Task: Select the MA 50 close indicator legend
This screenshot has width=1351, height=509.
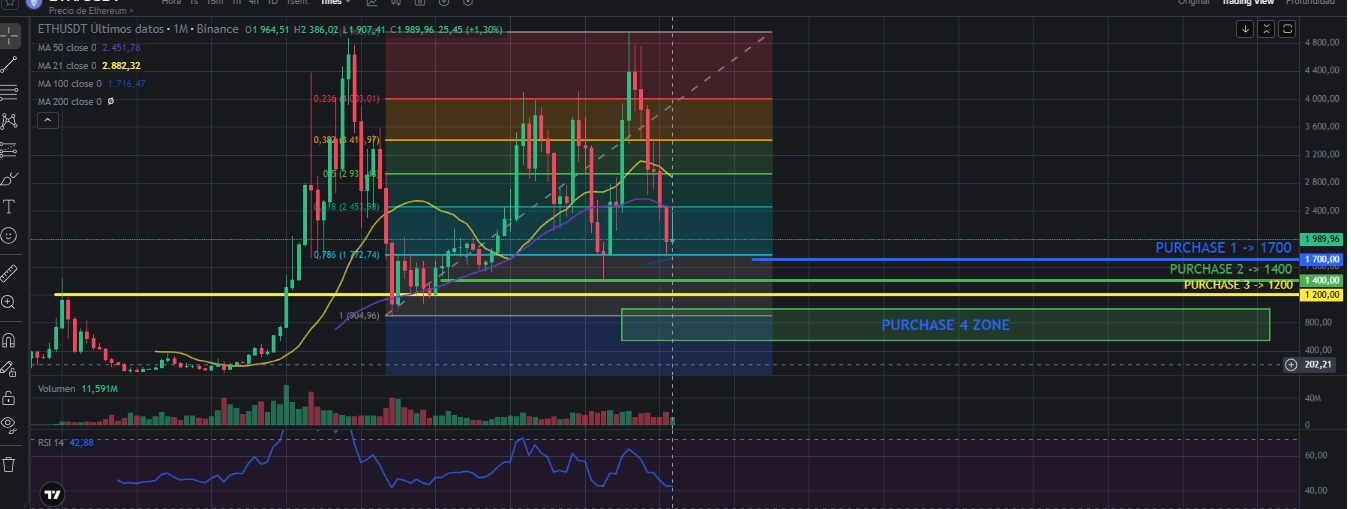Action: click(89, 48)
